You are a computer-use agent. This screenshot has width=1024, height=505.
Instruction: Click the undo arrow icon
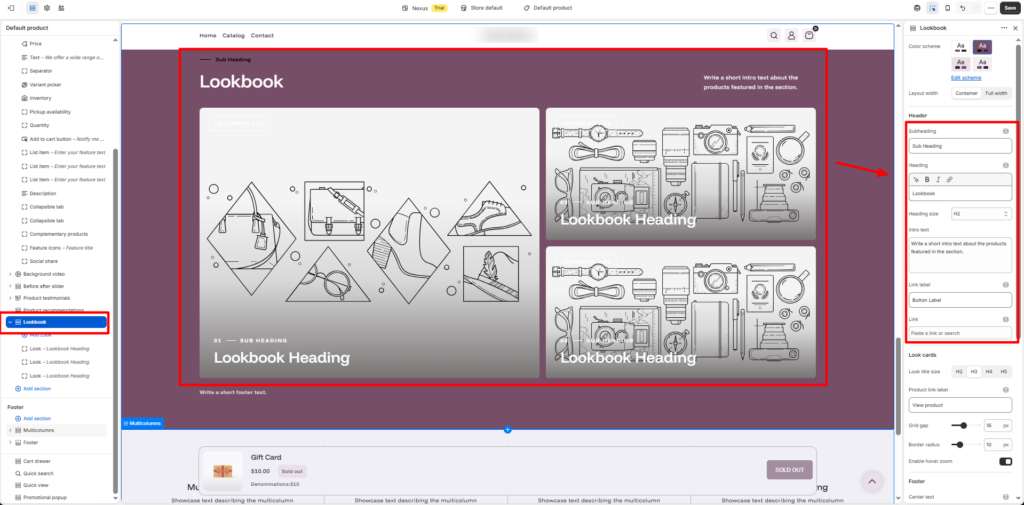[963, 8]
